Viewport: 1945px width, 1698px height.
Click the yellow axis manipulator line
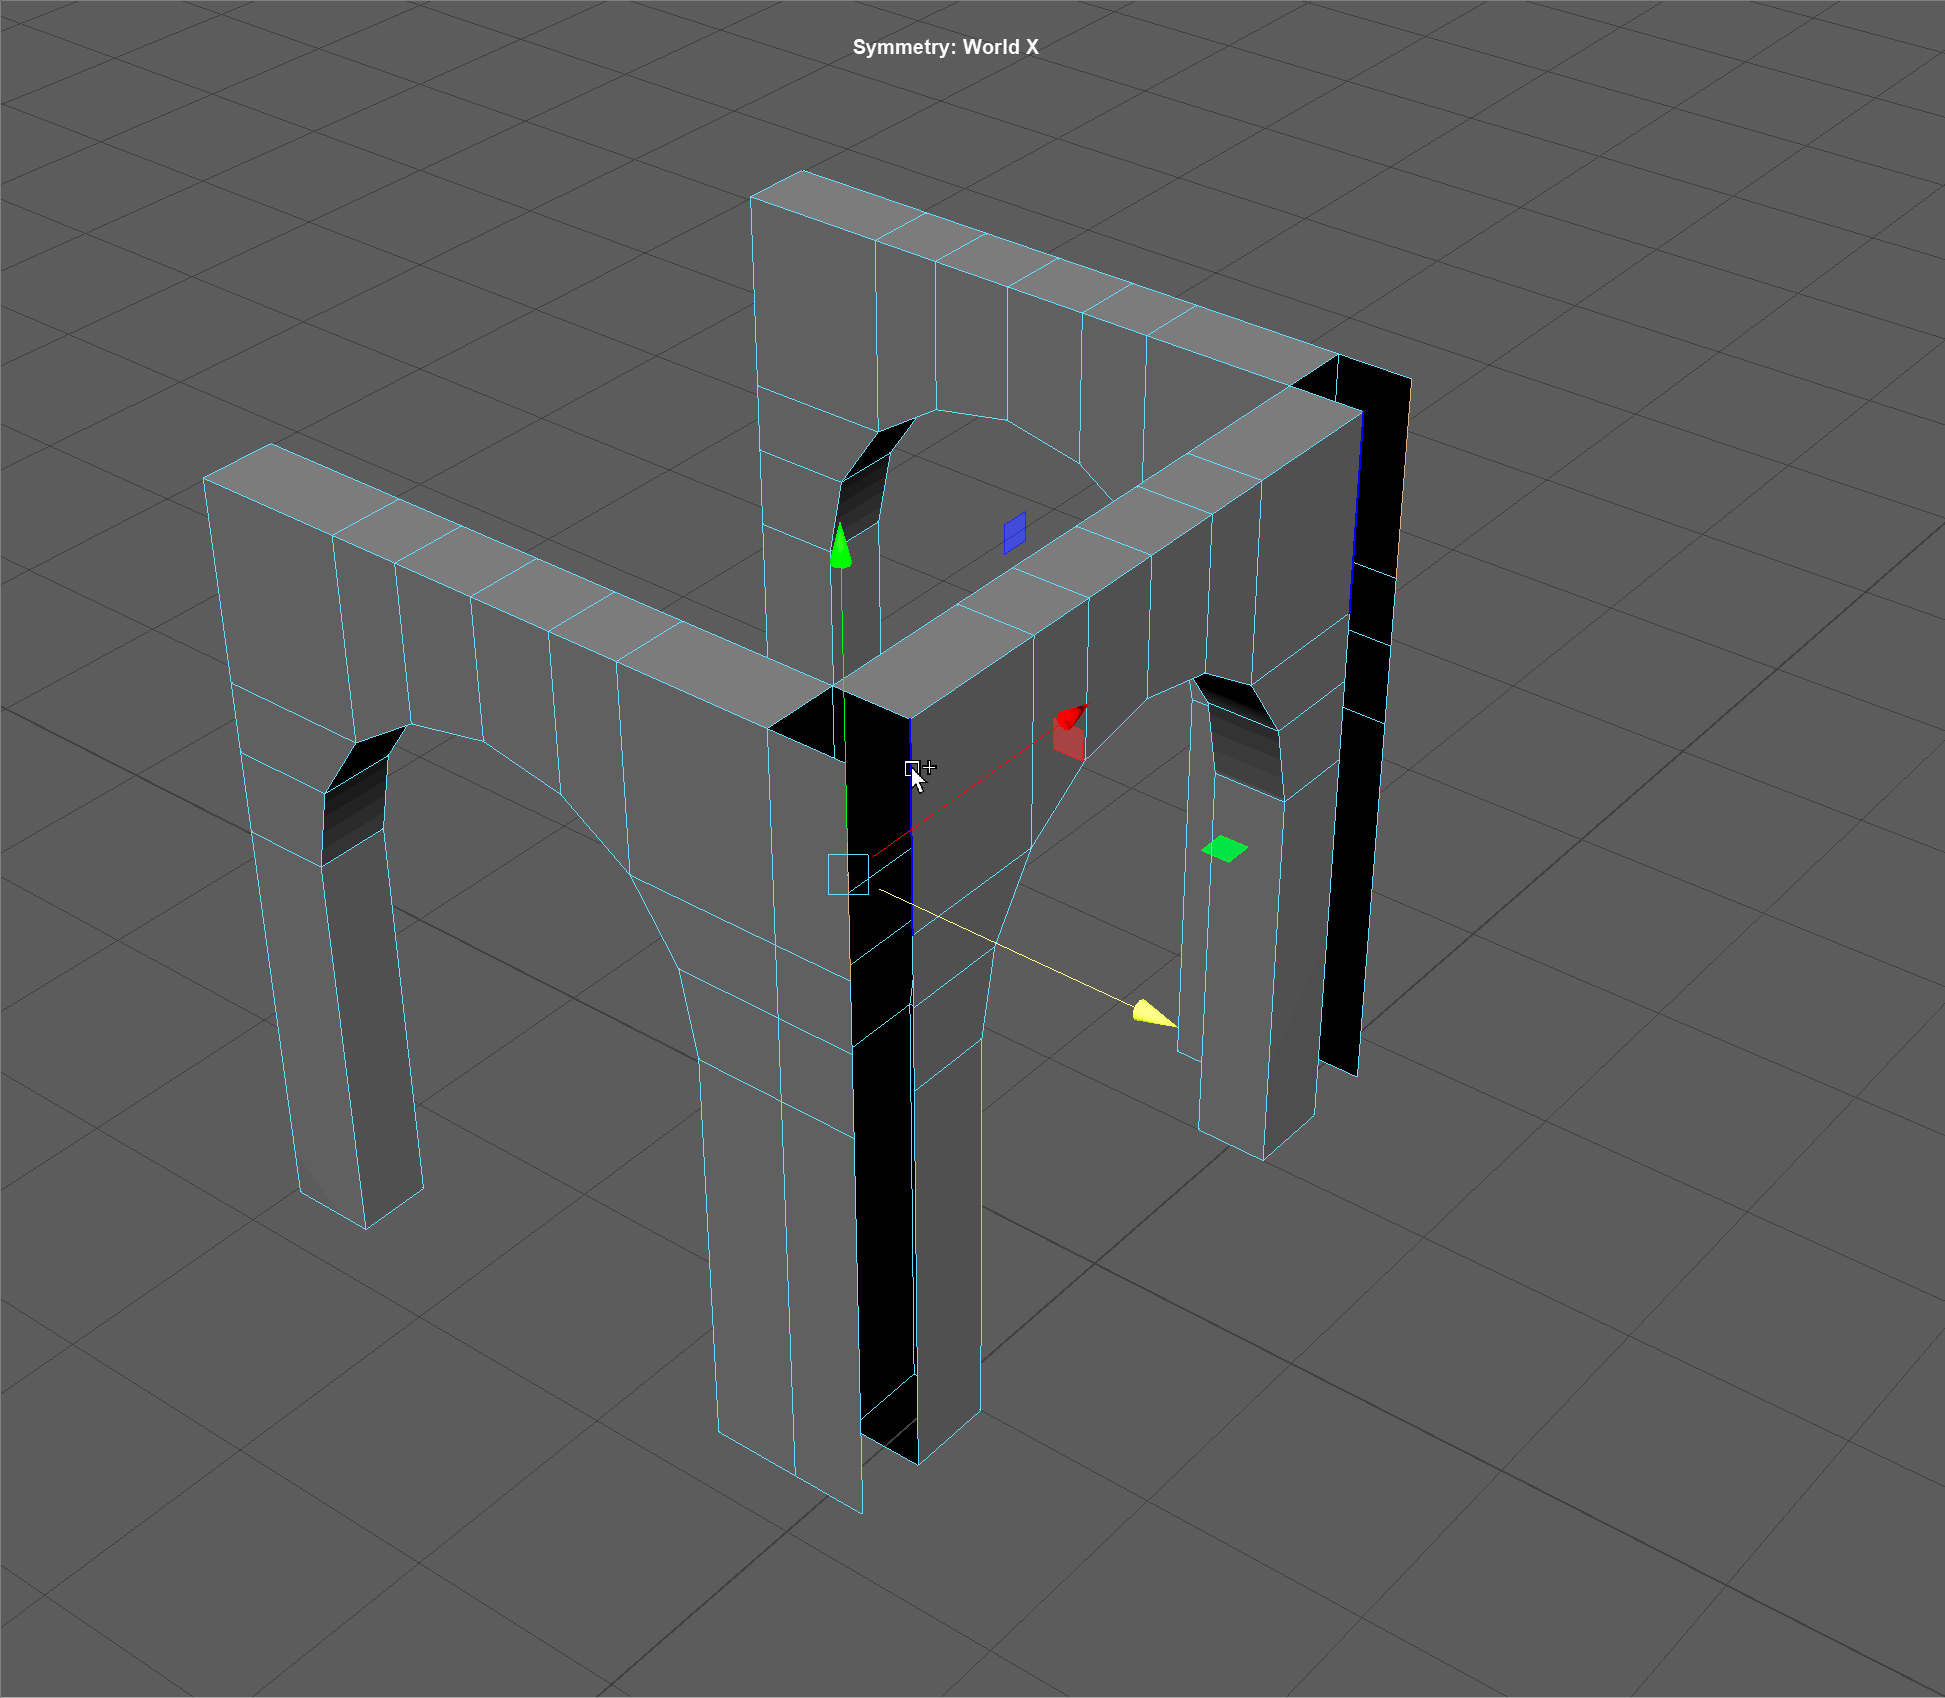(1010, 950)
